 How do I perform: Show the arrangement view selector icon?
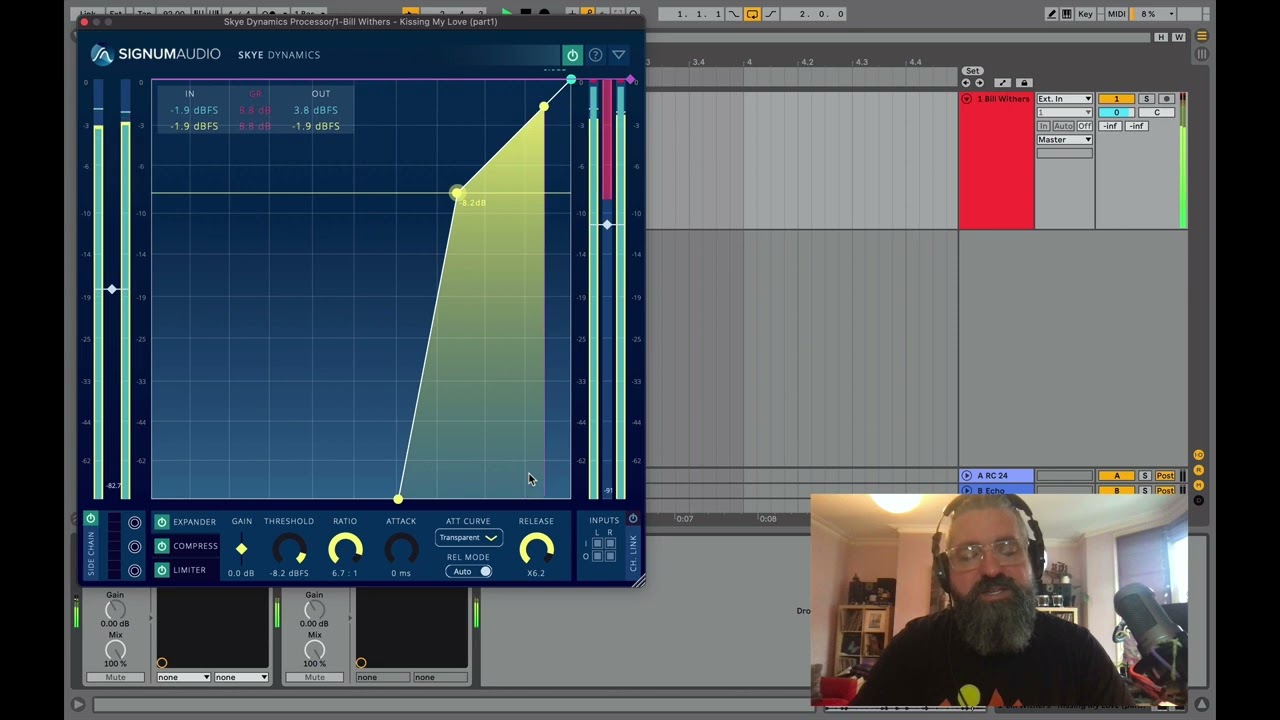click(x=1201, y=37)
